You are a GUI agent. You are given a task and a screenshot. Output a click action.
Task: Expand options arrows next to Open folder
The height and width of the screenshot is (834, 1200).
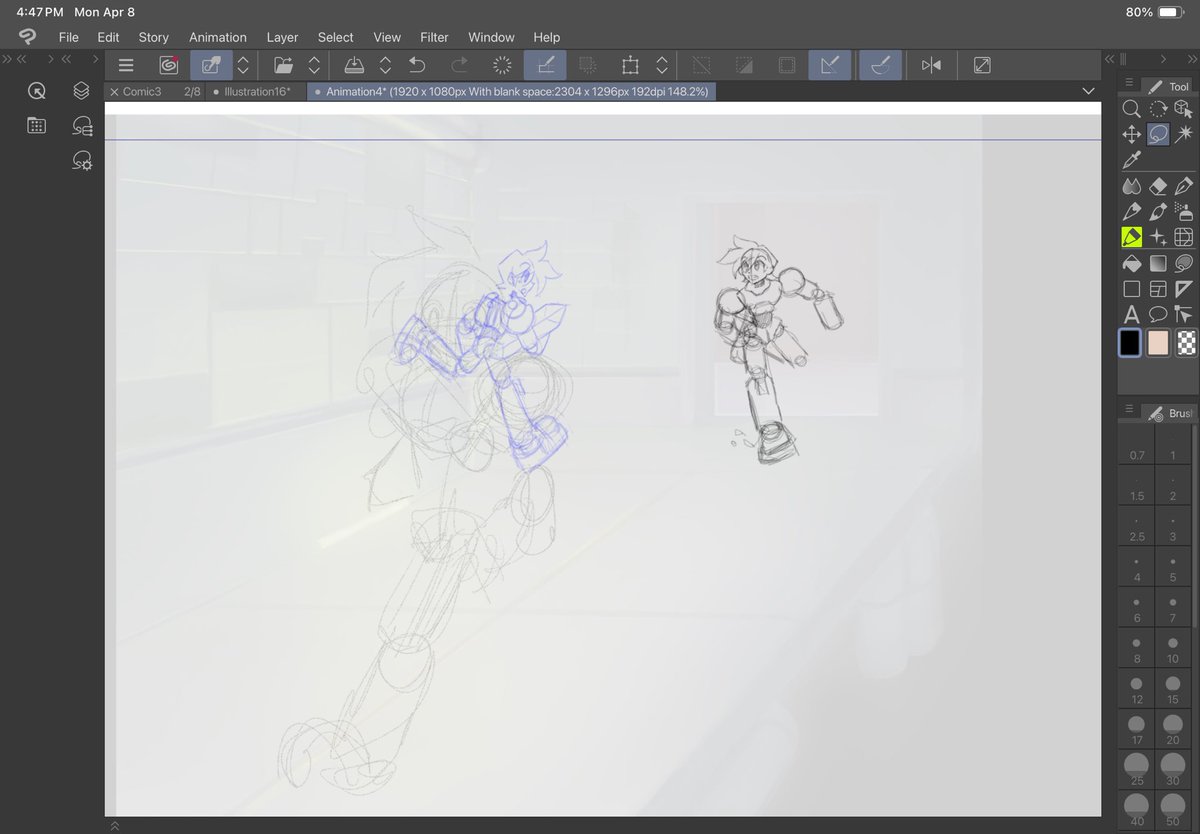click(x=314, y=66)
